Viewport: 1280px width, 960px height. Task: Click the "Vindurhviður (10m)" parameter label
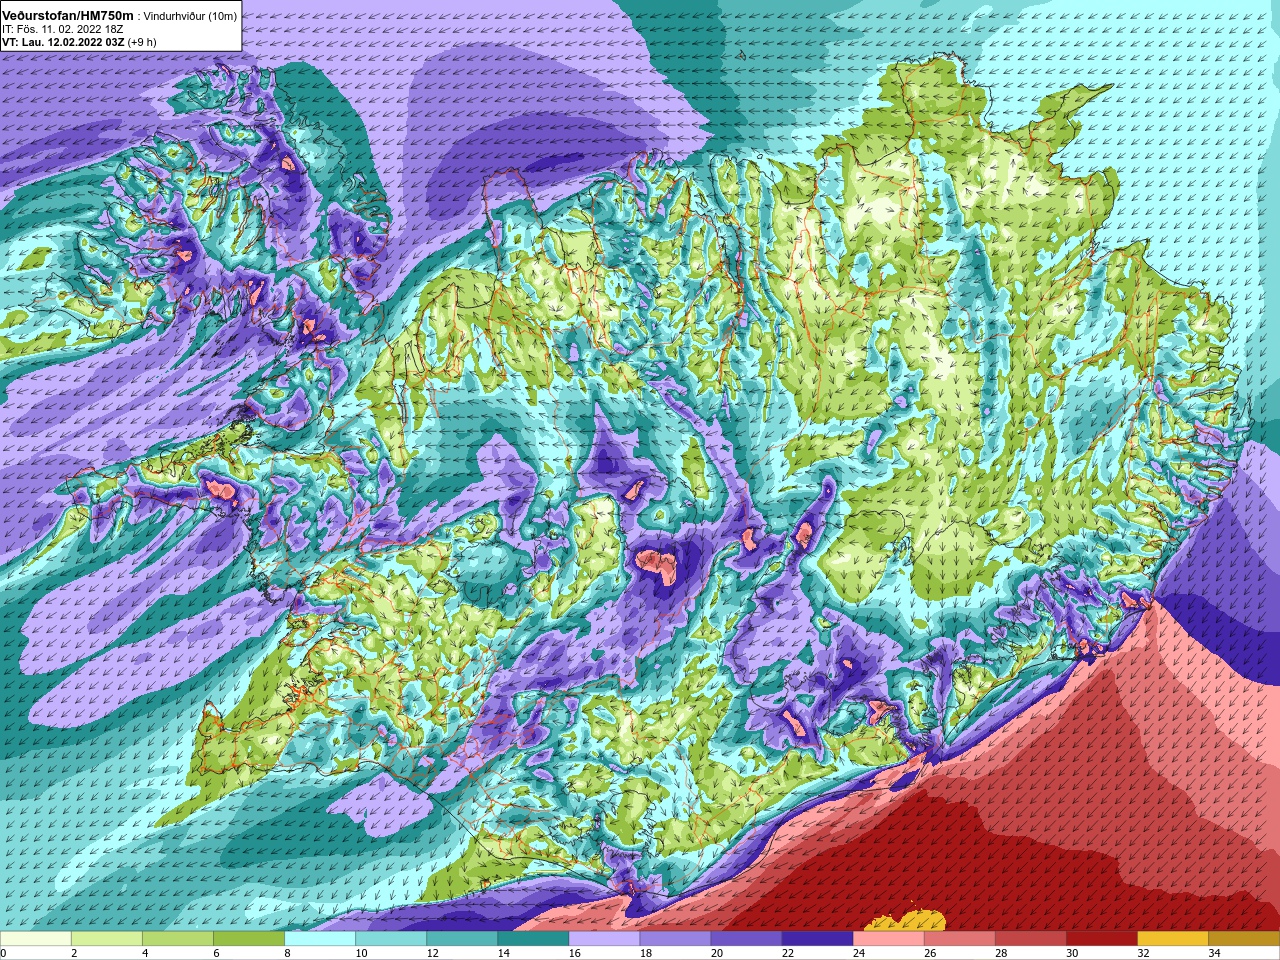tap(191, 17)
